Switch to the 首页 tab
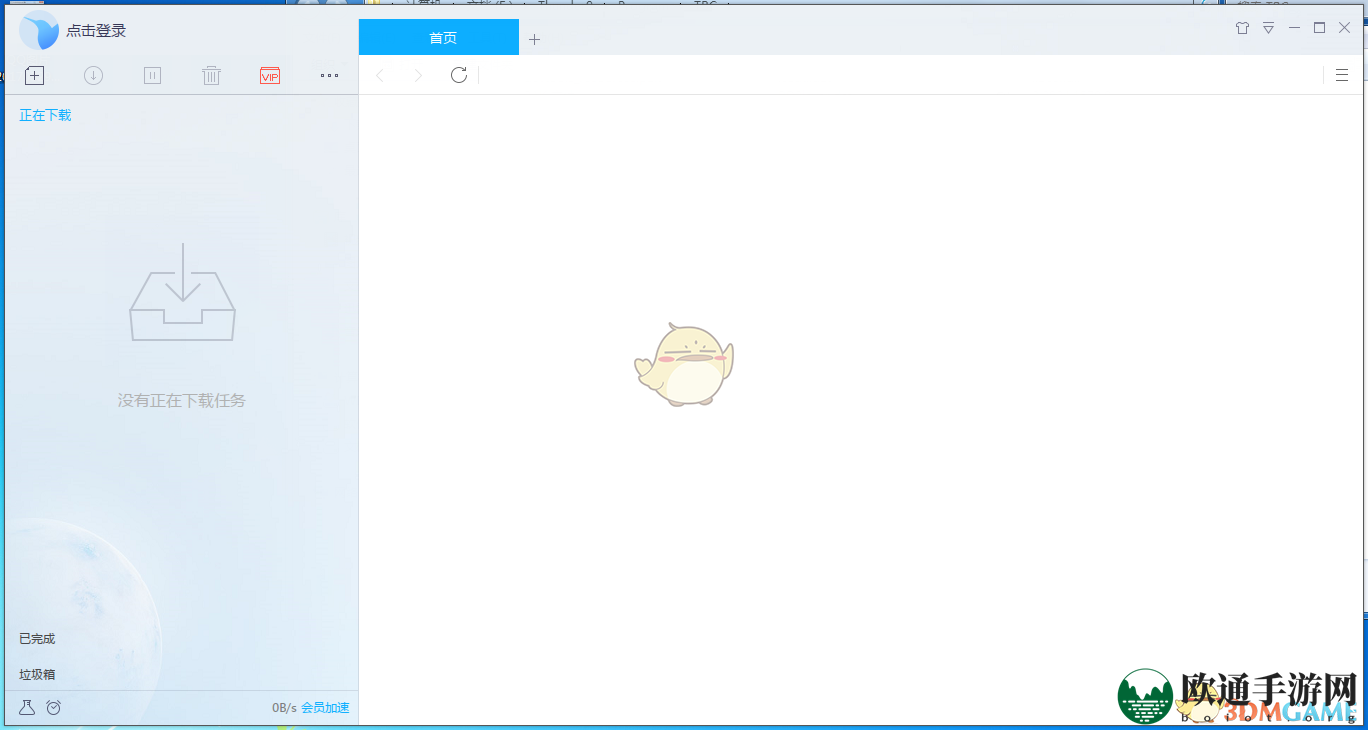Image resolution: width=1368 pixels, height=730 pixels. click(x=439, y=37)
